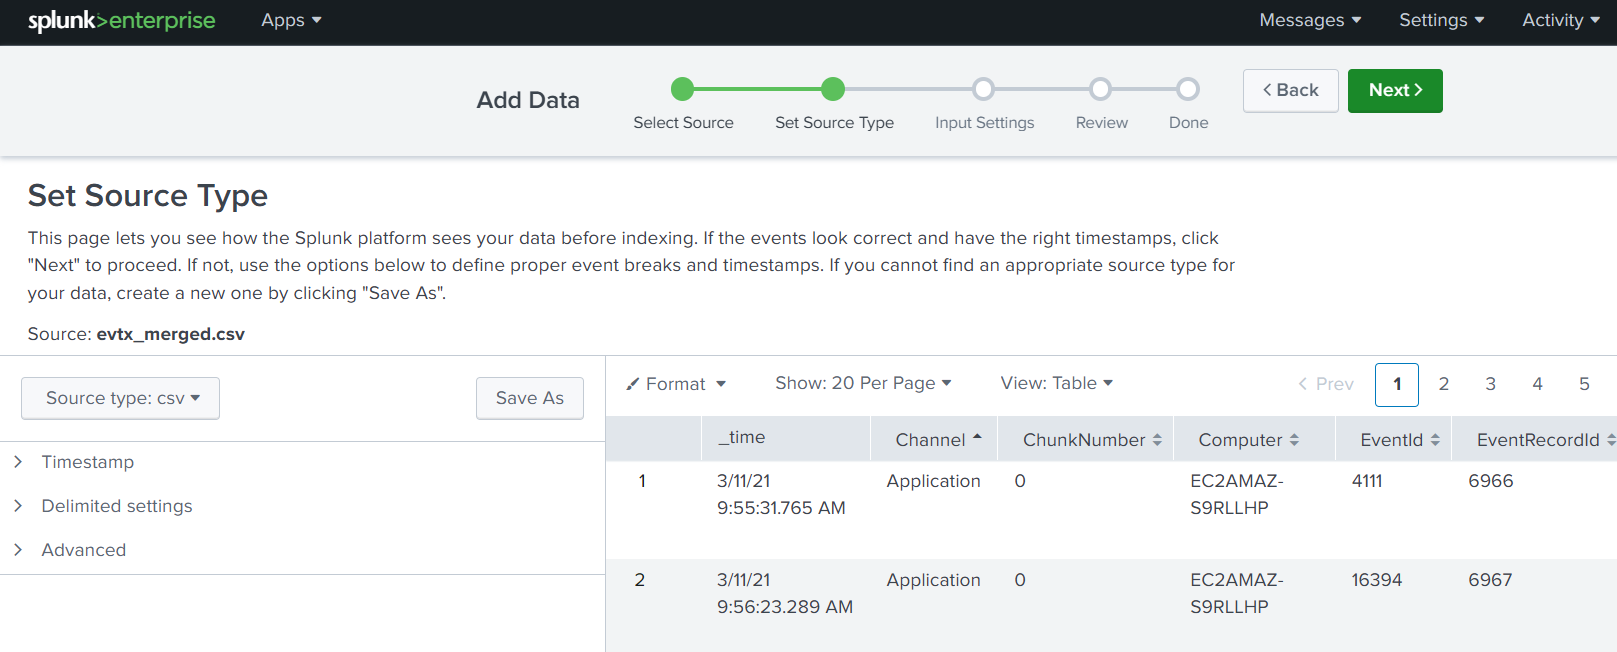Select the Set Source Type step circle

(x=833, y=89)
